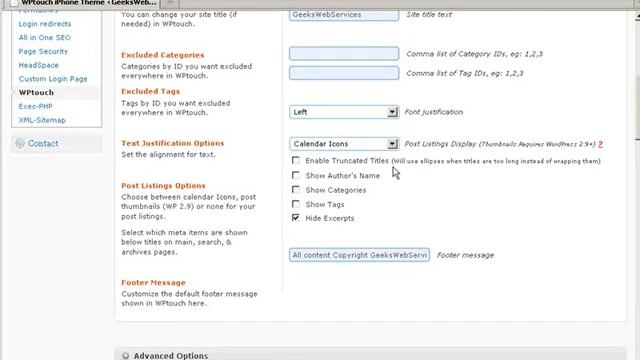The image size is (640, 360).
Task: Click the Excluded Categories heading
Action: click(x=162, y=55)
